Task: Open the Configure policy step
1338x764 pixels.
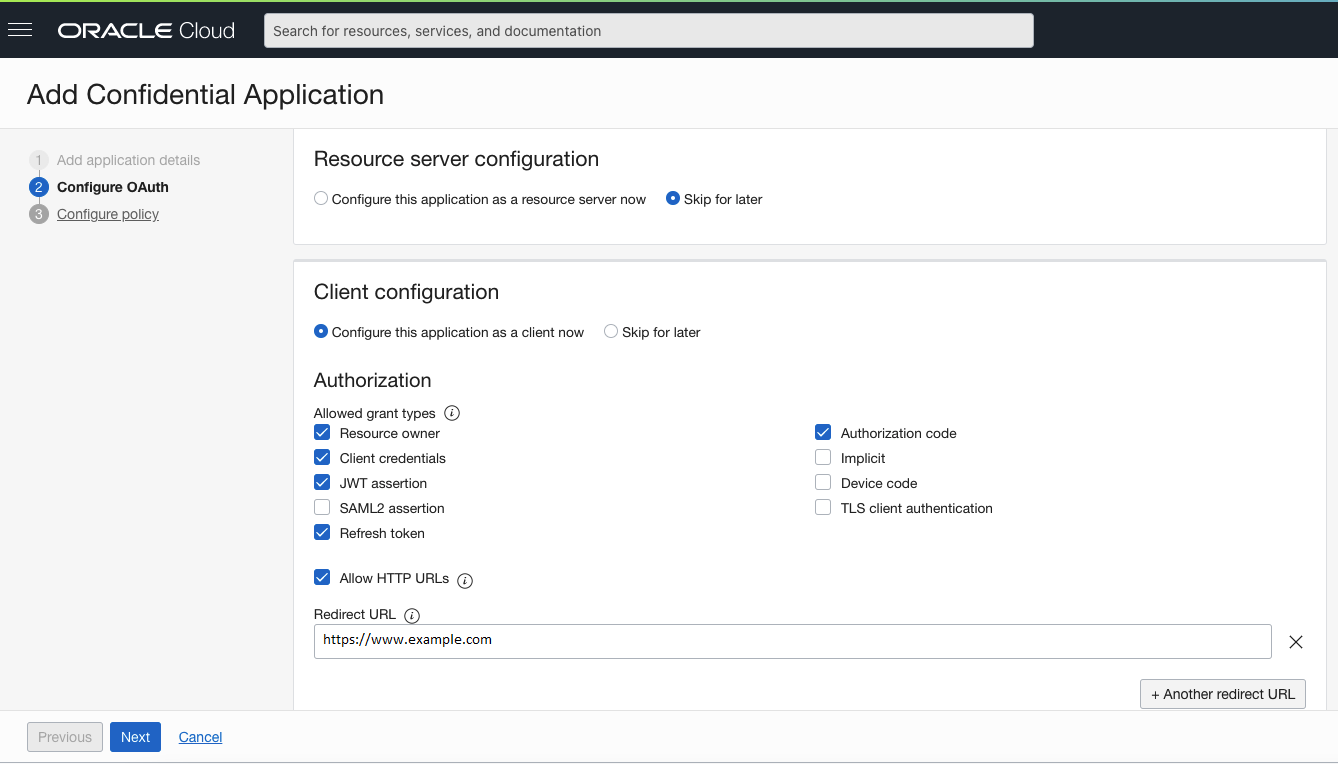Action: click(x=108, y=214)
